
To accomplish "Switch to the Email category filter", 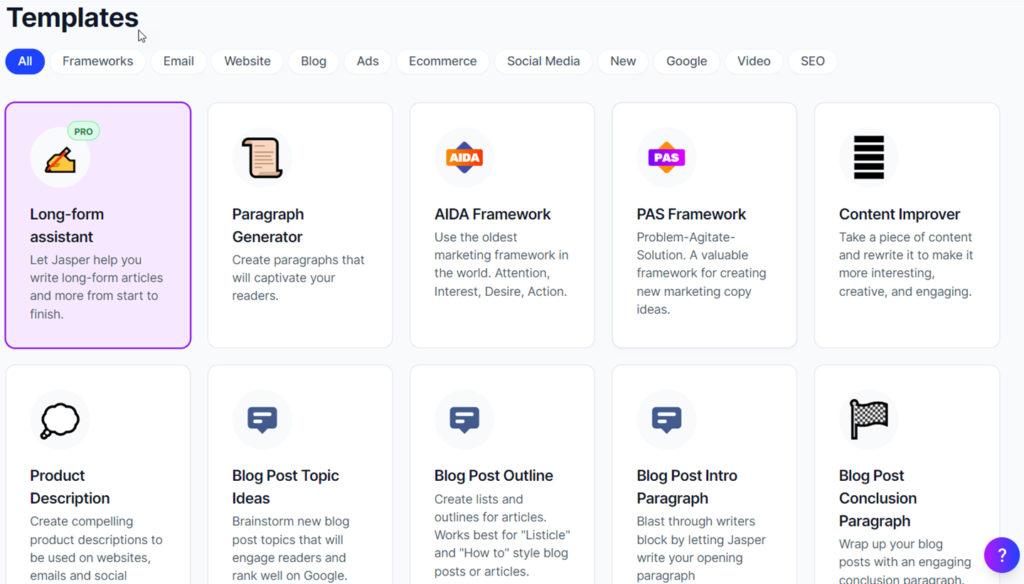I will point(178,61).
